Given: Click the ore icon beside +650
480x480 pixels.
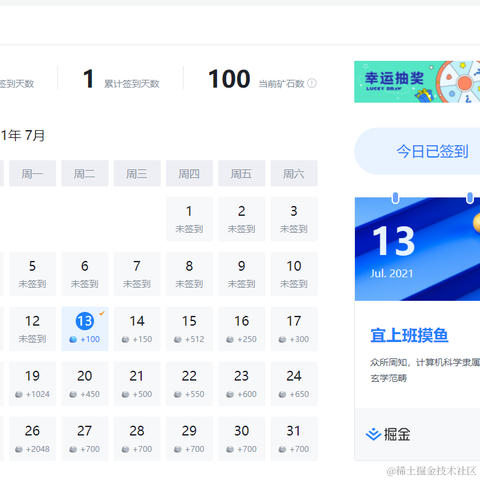Looking at the screenshot, I should (282, 394).
